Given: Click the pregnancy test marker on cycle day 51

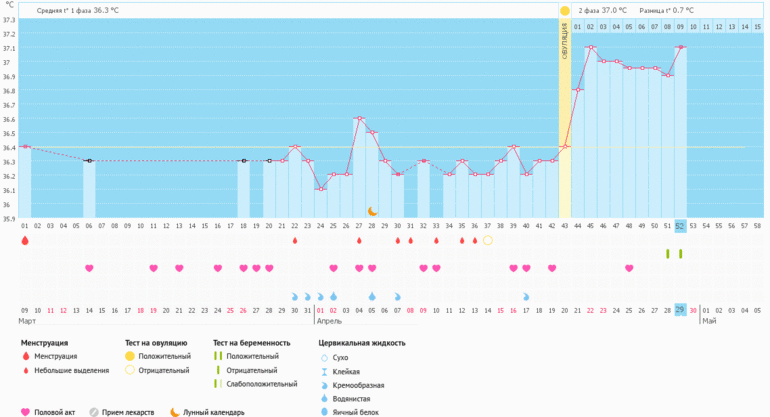Looking at the screenshot, I should 668,254.
